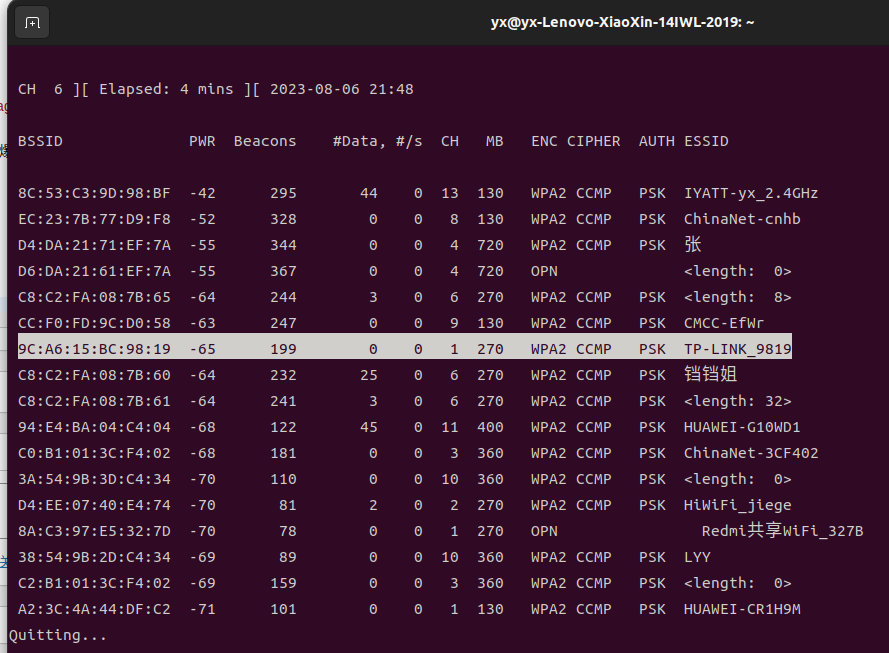
Task: Select BSSID C8:C2:FA:08:7B:65
Action: (x=94, y=298)
